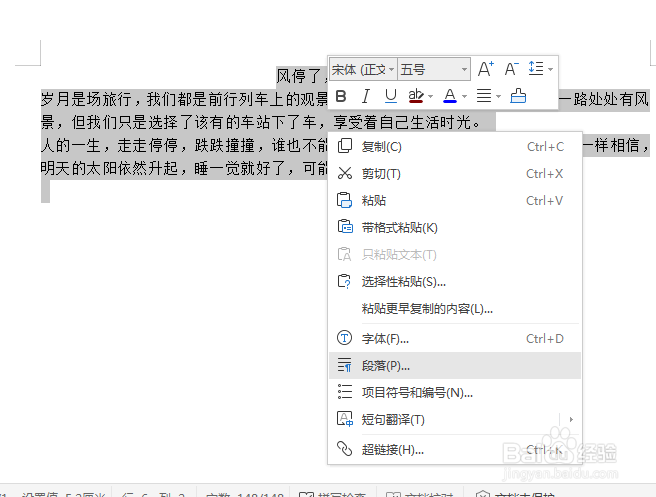Open 字体(F)... font dialog
656x497 pixels.
pyautogui.click(x=455, y=338)
